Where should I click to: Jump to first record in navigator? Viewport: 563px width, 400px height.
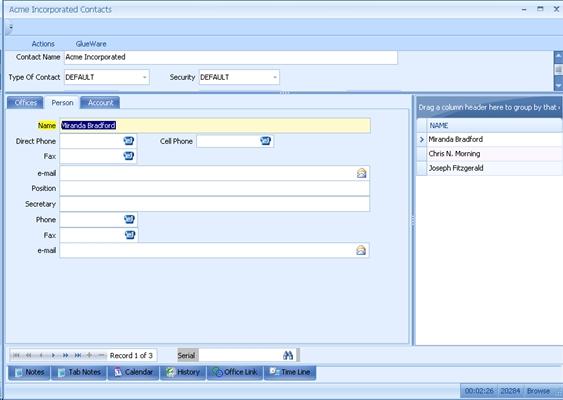coord(16,355)
